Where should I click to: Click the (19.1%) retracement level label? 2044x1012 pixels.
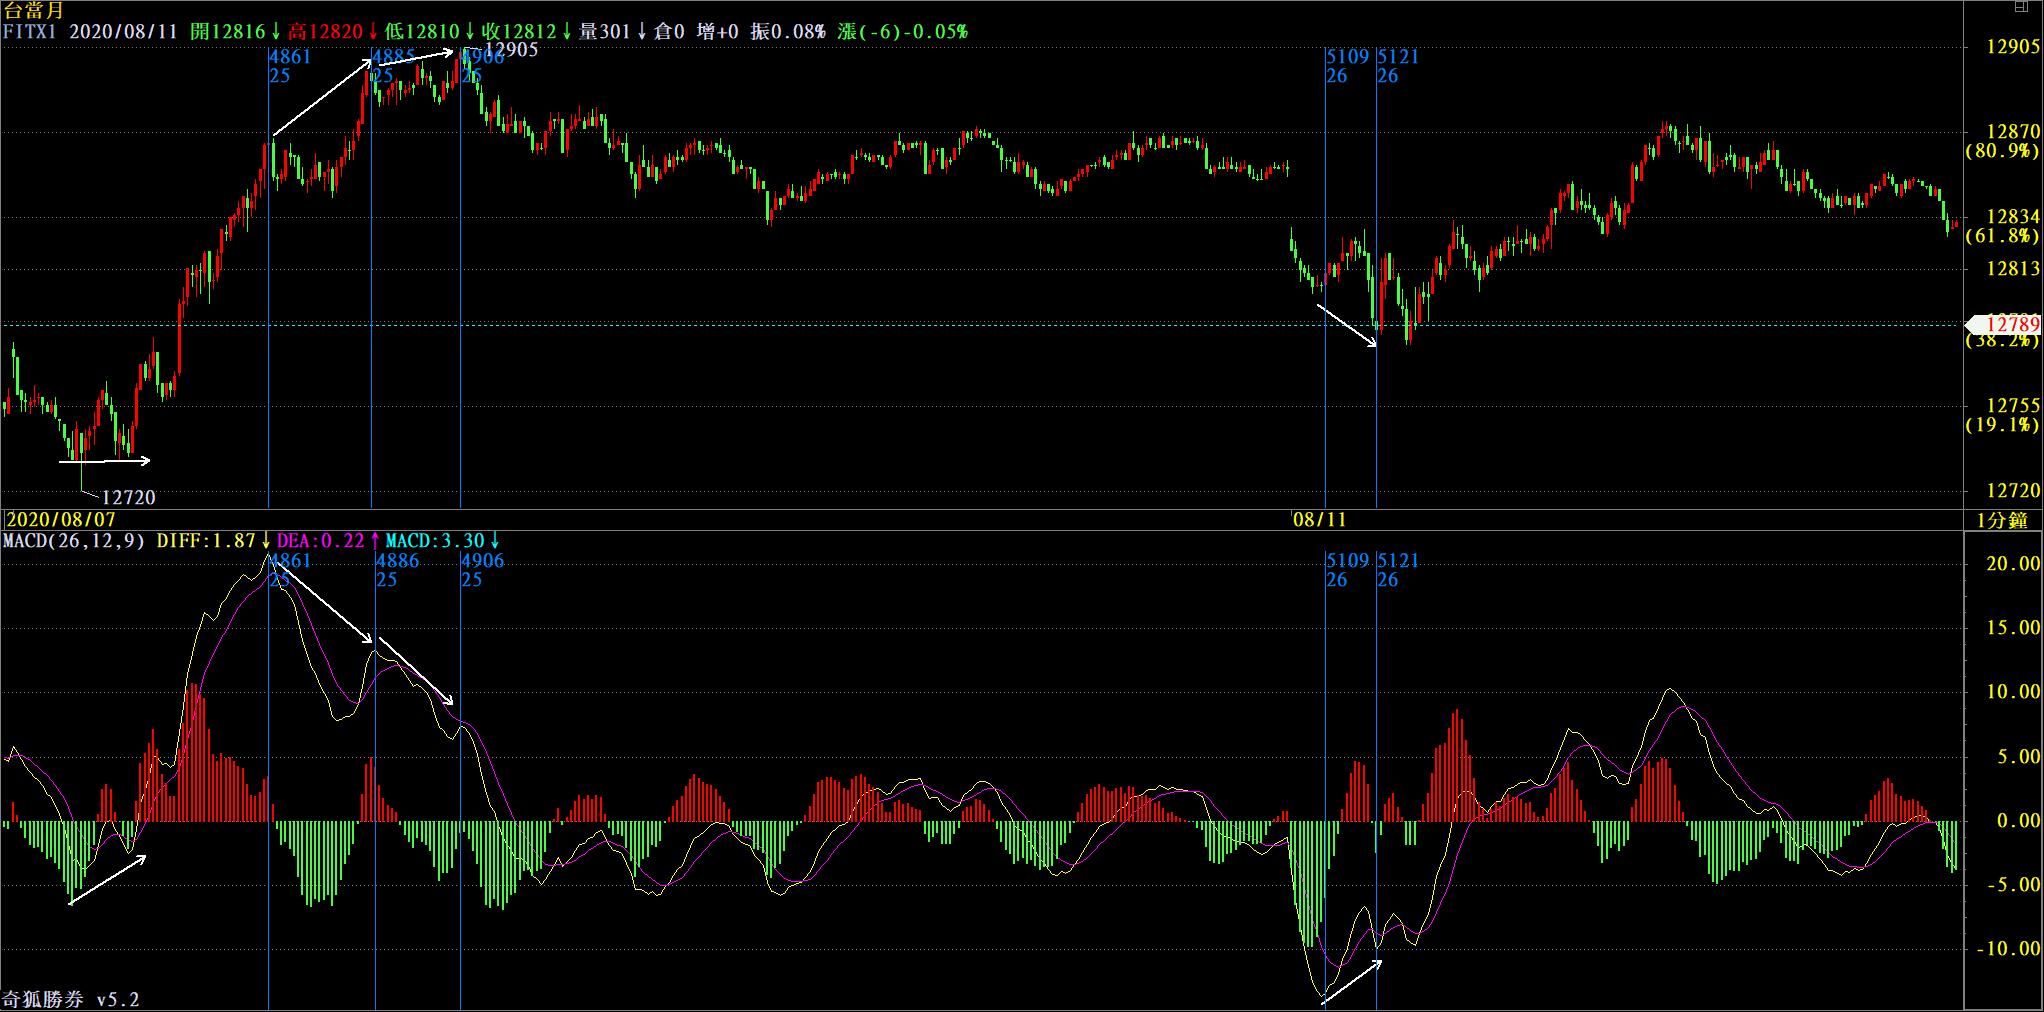(x=2002, y=425)
